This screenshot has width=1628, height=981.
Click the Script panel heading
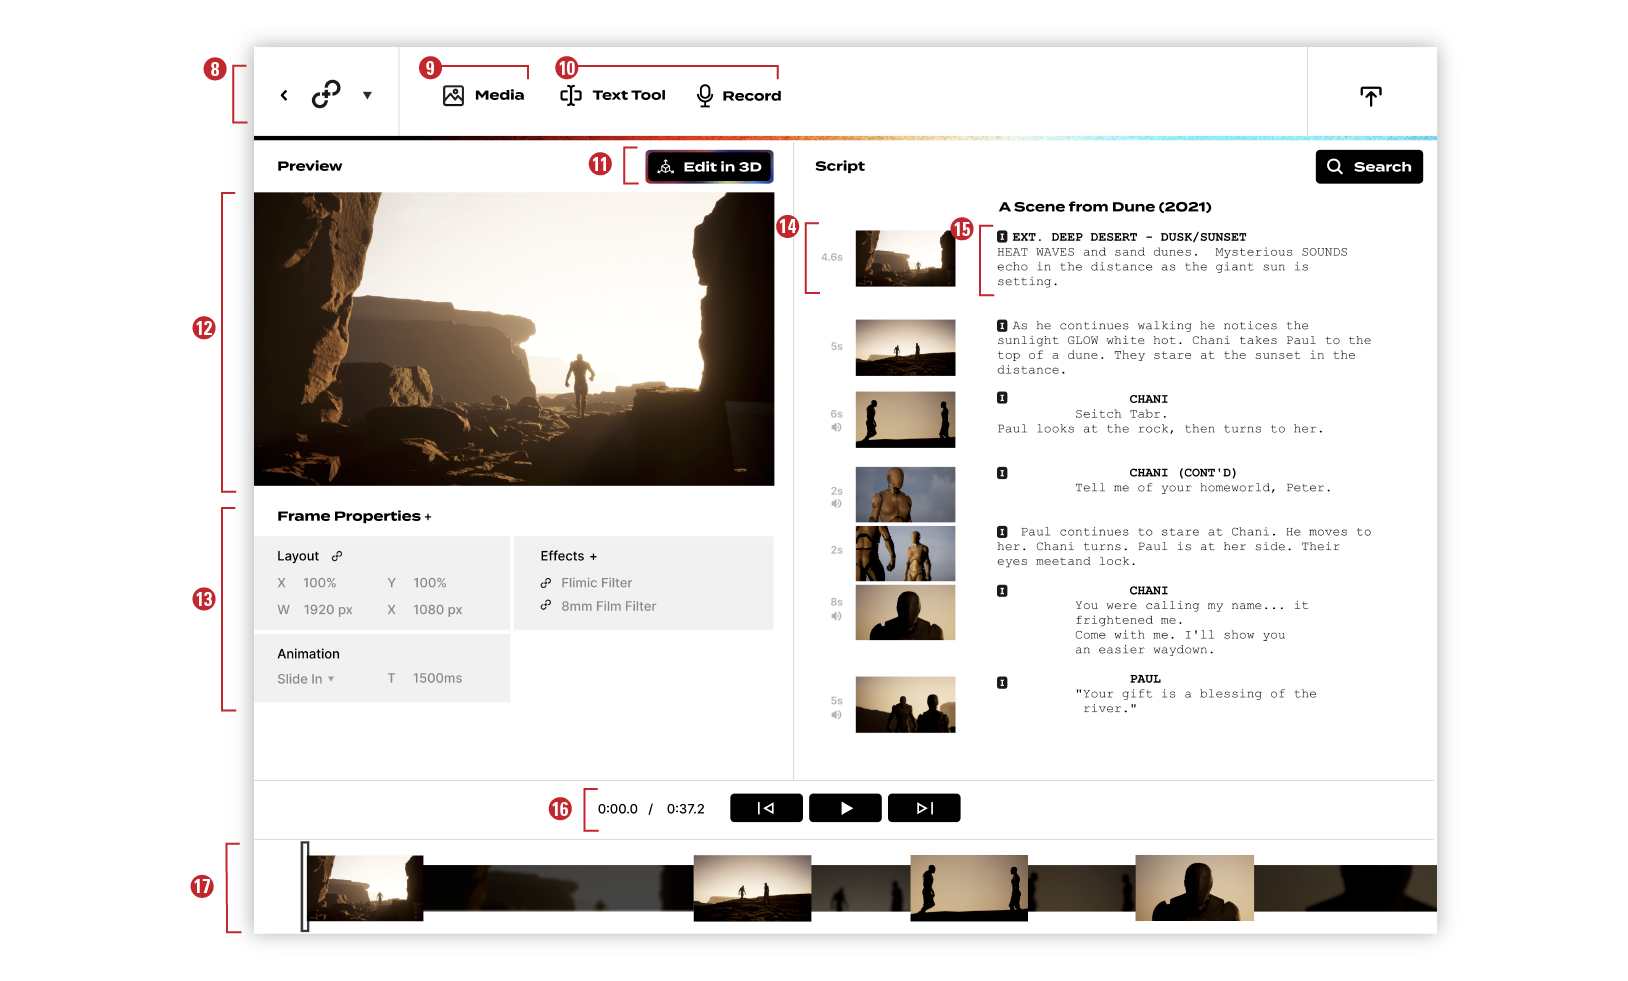tap(840, 166)
